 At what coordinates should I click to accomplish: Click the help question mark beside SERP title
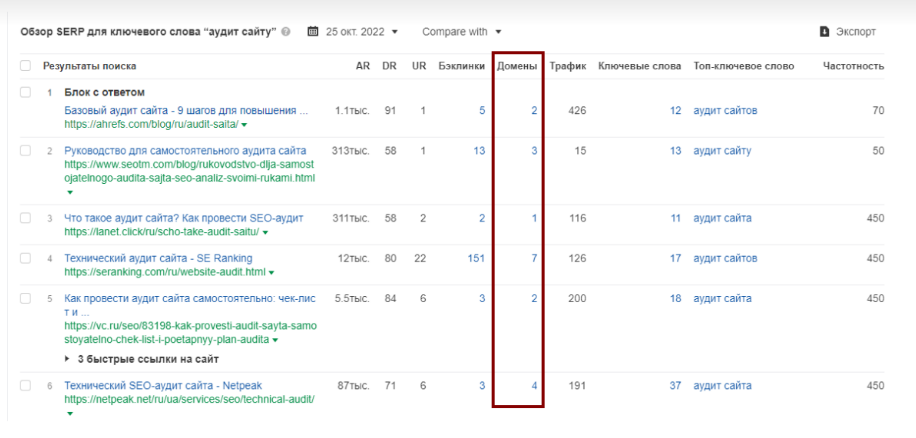287,32
